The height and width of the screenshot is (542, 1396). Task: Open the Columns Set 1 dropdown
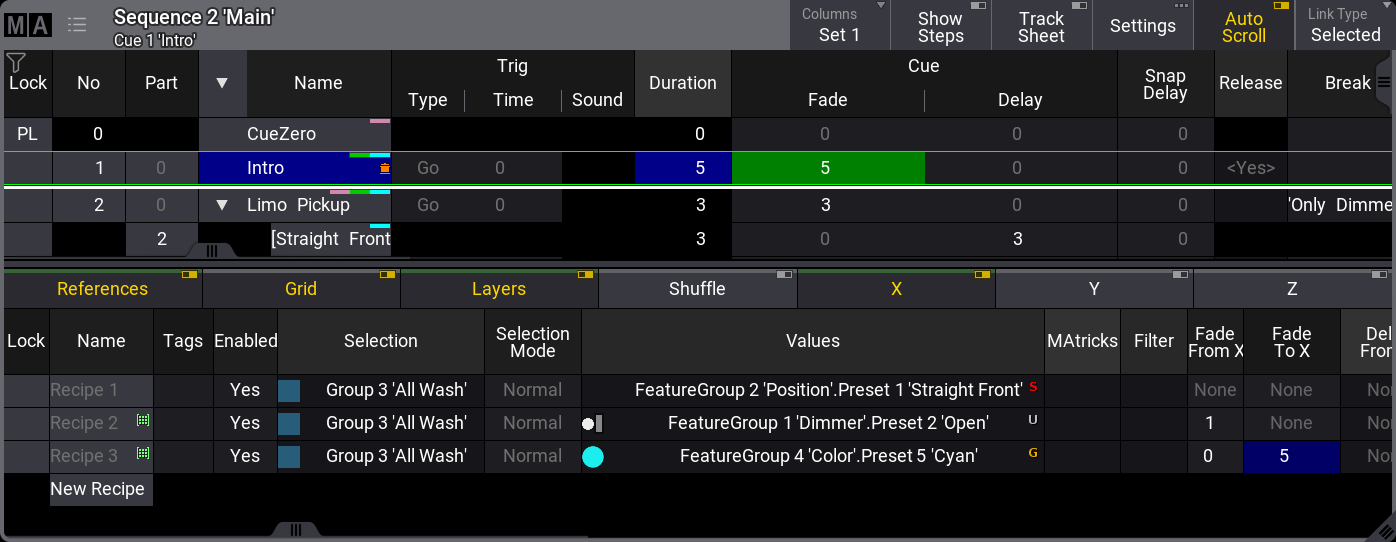pyautogui.click(x=839, y=26)
